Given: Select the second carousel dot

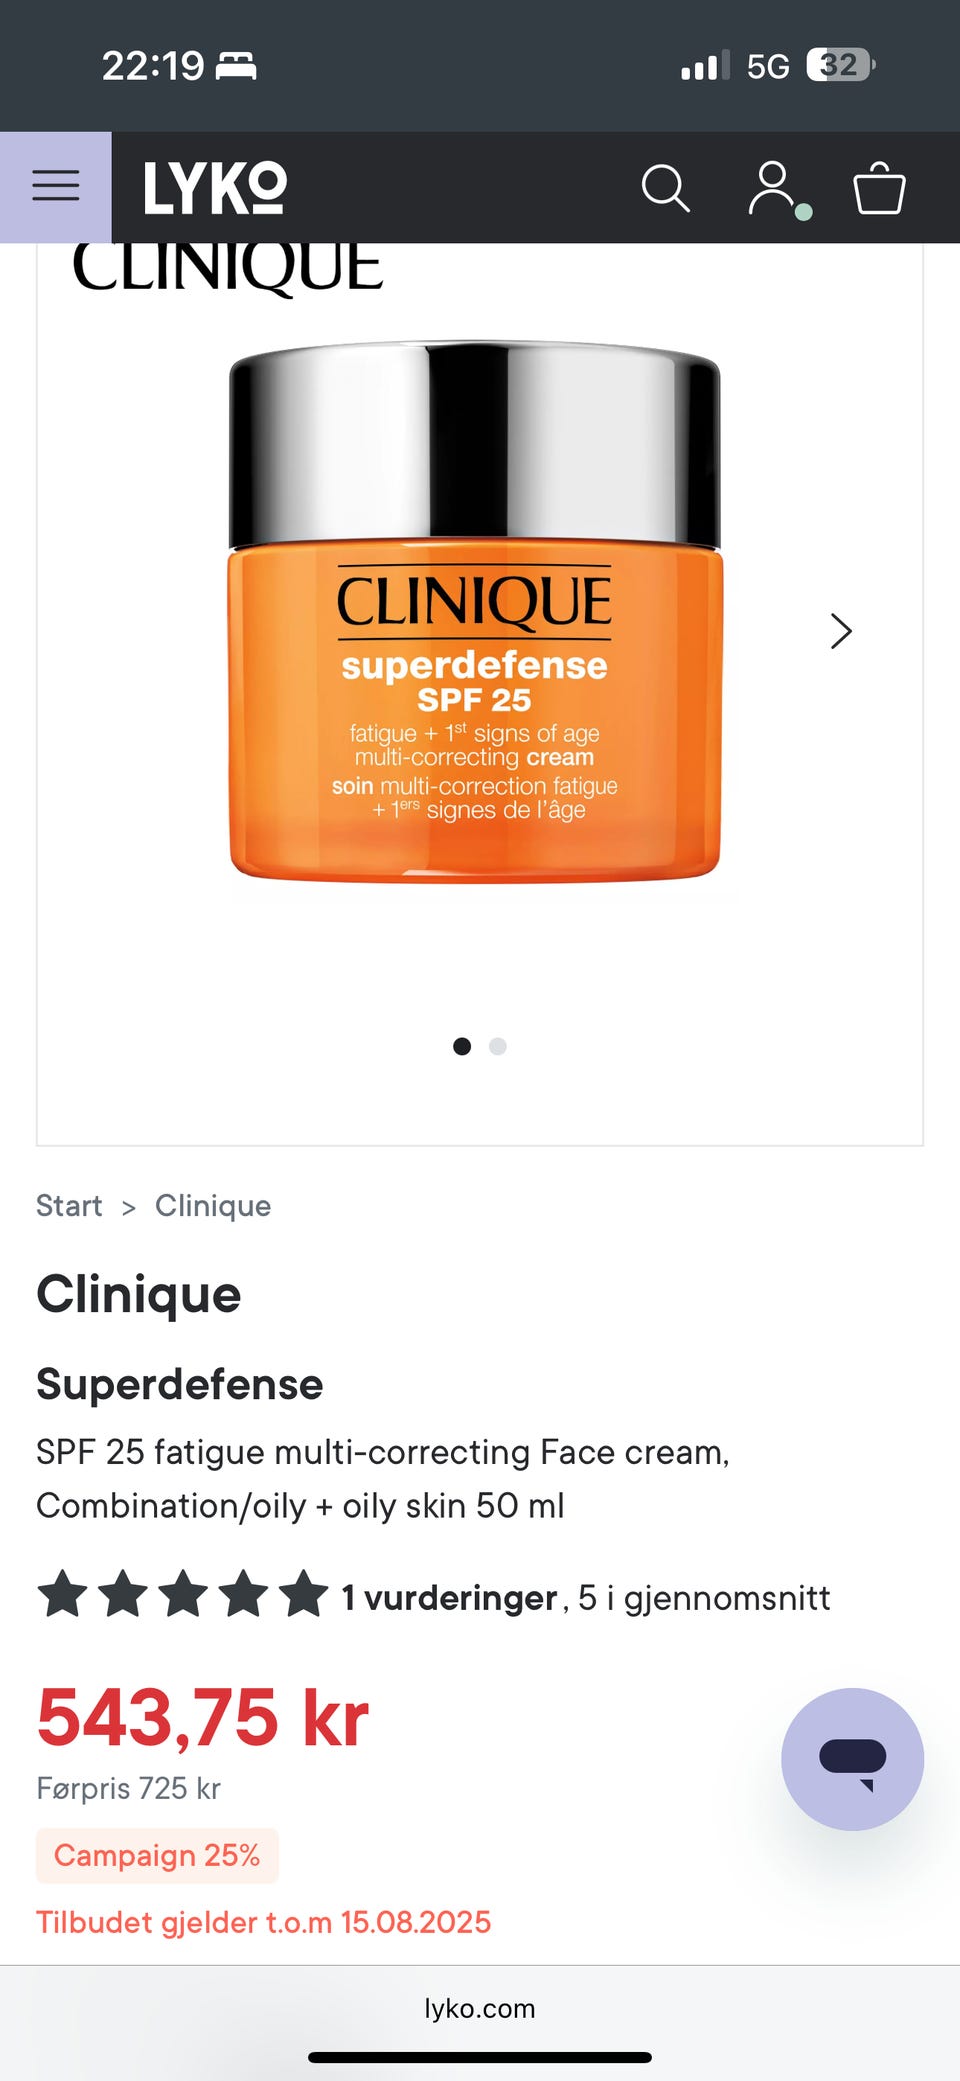Looking at the screenshot, I should [498, 1046].
